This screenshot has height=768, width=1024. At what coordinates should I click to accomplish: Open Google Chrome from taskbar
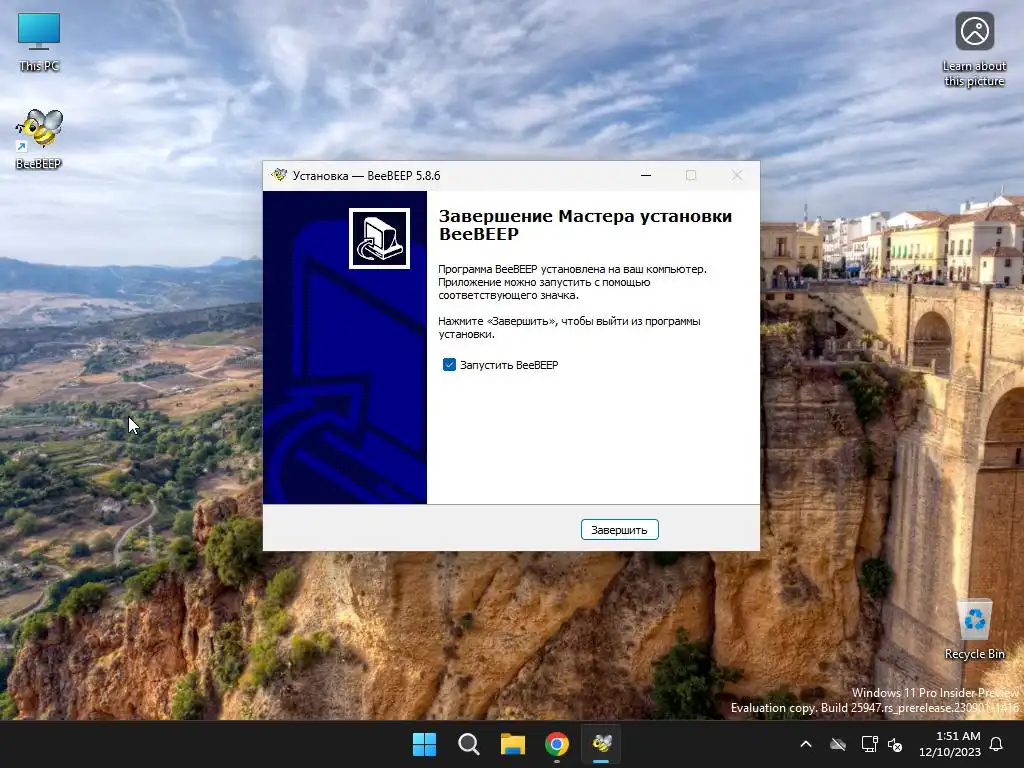click(557, 744)
